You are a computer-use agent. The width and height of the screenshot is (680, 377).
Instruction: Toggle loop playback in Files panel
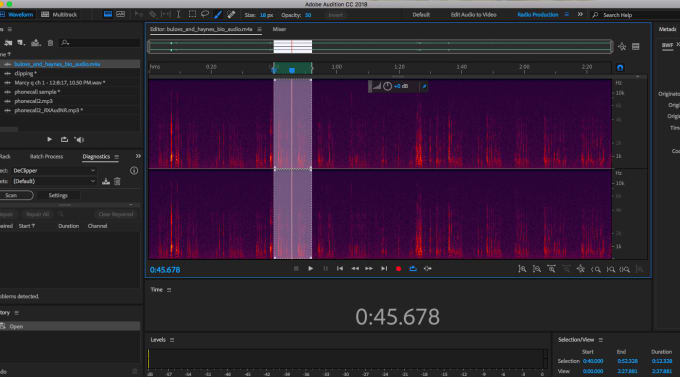(64, 140)
